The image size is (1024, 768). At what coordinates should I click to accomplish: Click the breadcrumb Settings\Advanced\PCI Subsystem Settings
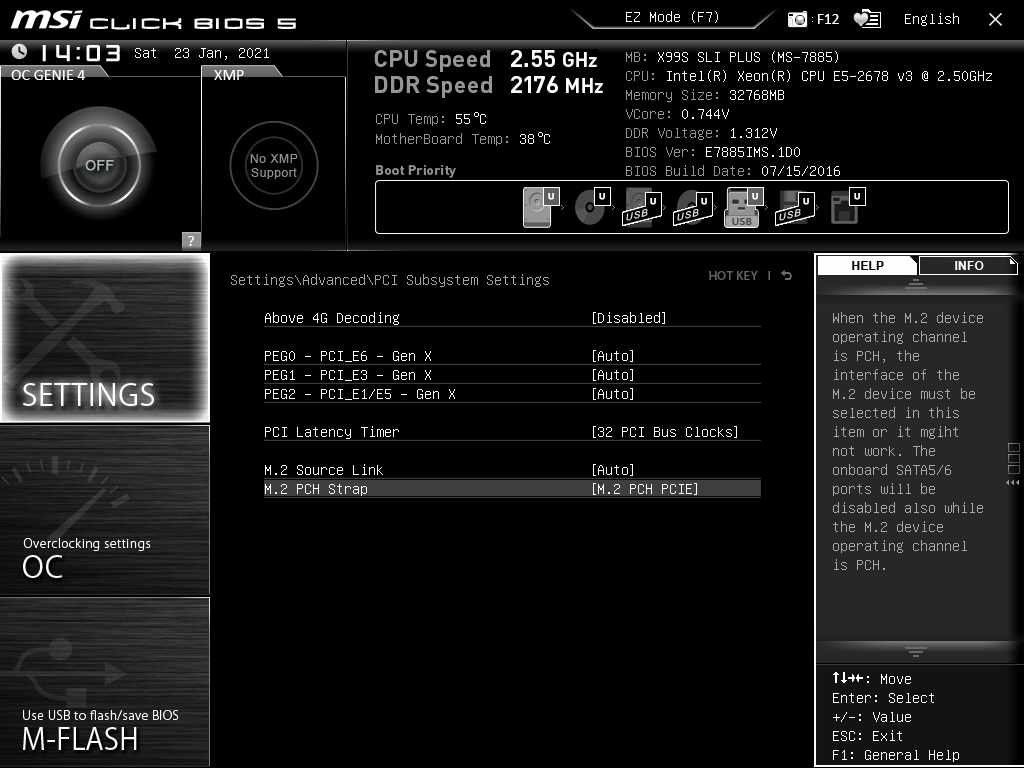coord(389,280)
